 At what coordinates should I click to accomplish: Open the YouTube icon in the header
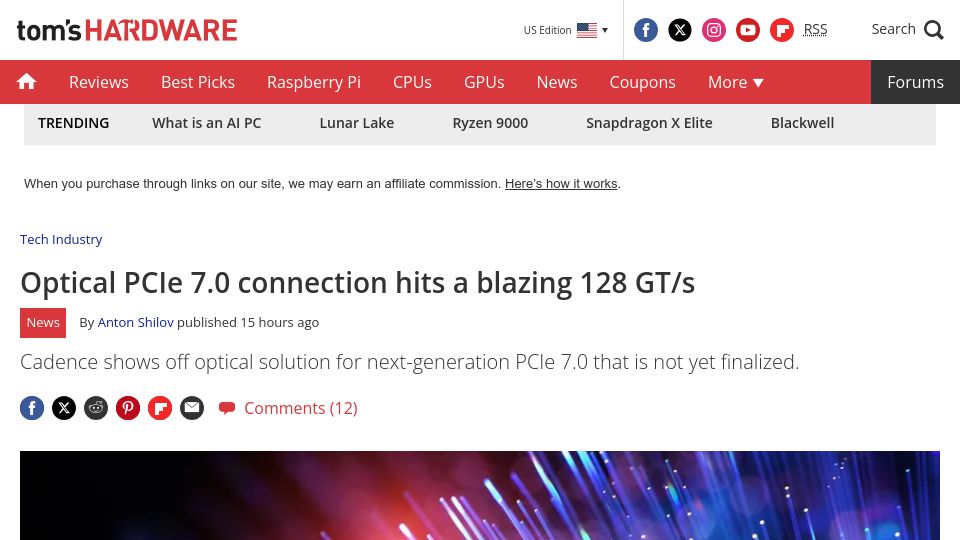(748, 30)
